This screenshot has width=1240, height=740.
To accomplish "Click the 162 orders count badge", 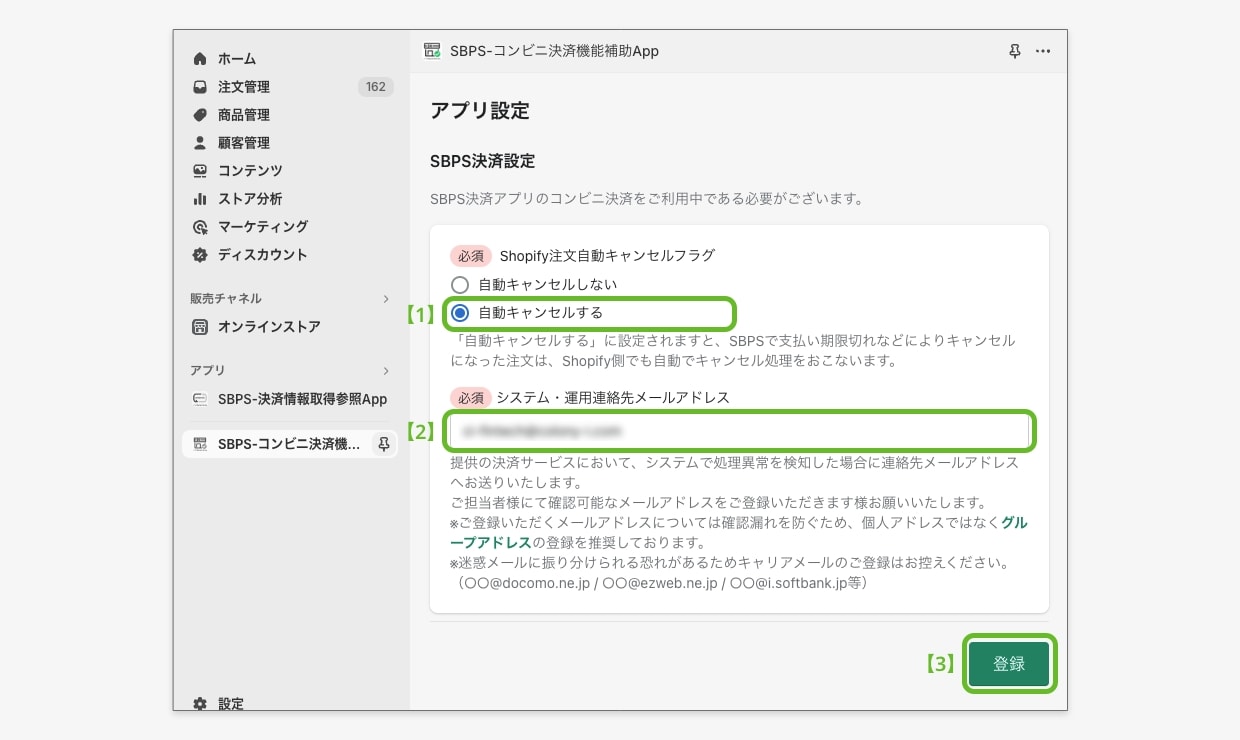I will click(375, 87).
